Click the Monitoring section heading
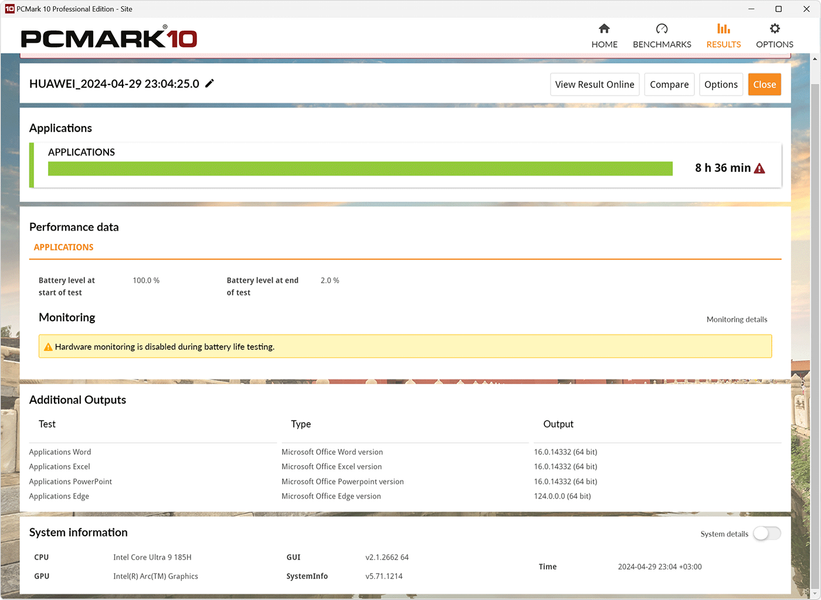Viewport: 821px width, 600px height. pos(67,317)
